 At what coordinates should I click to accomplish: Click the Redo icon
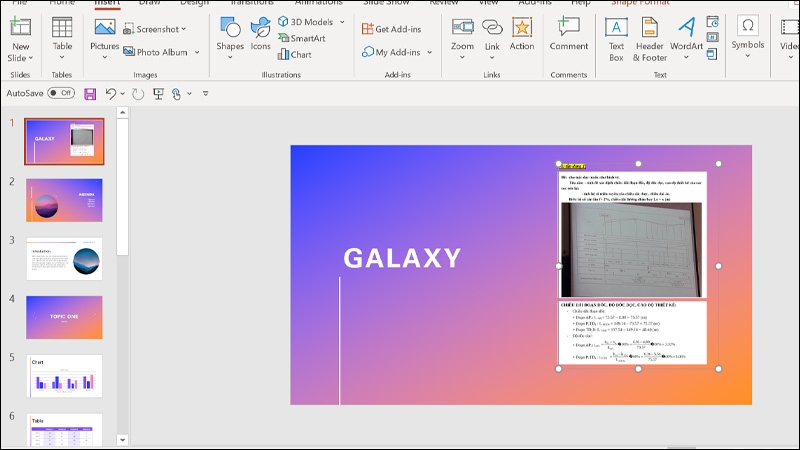pyautogui.click(x=138, y=94)
